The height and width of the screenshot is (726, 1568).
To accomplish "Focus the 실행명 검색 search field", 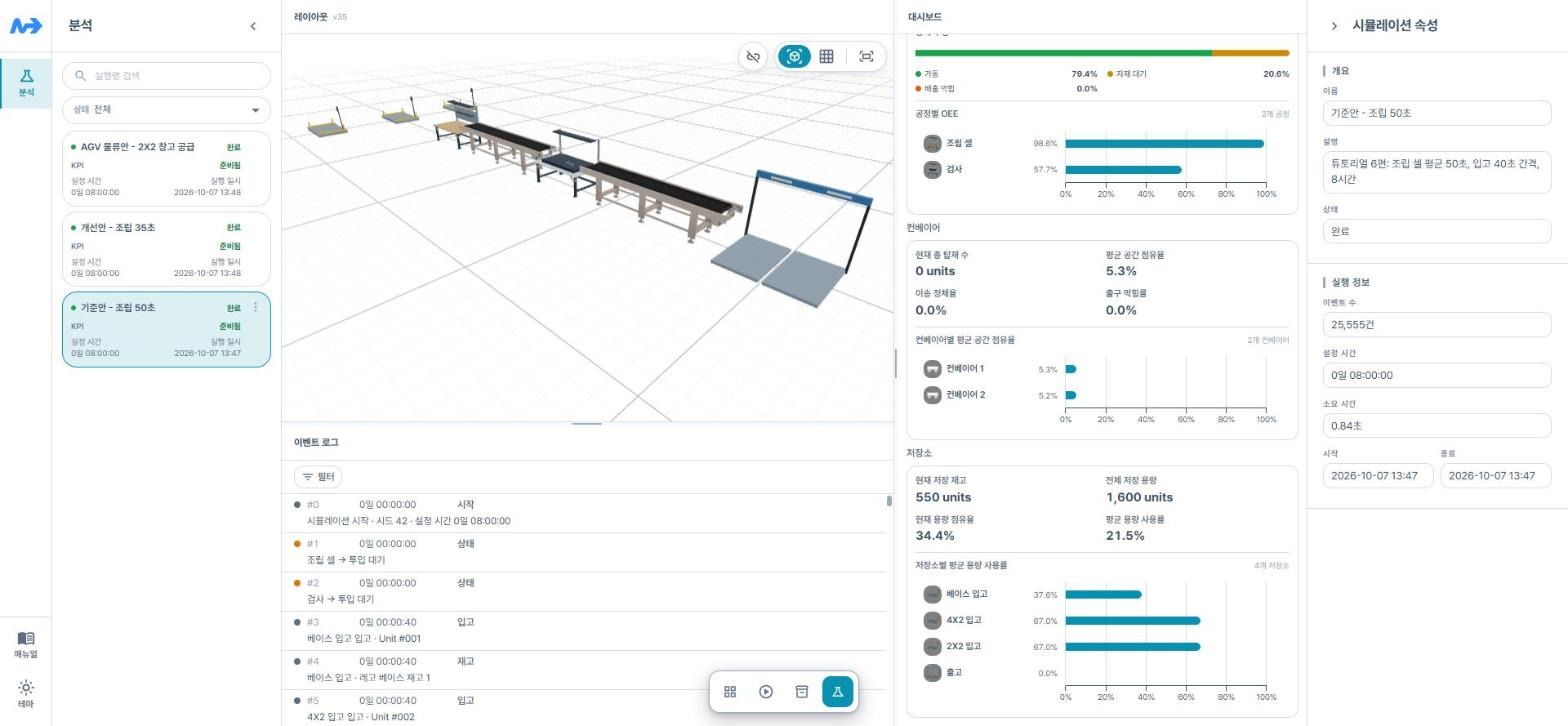I will click(166, 76).
